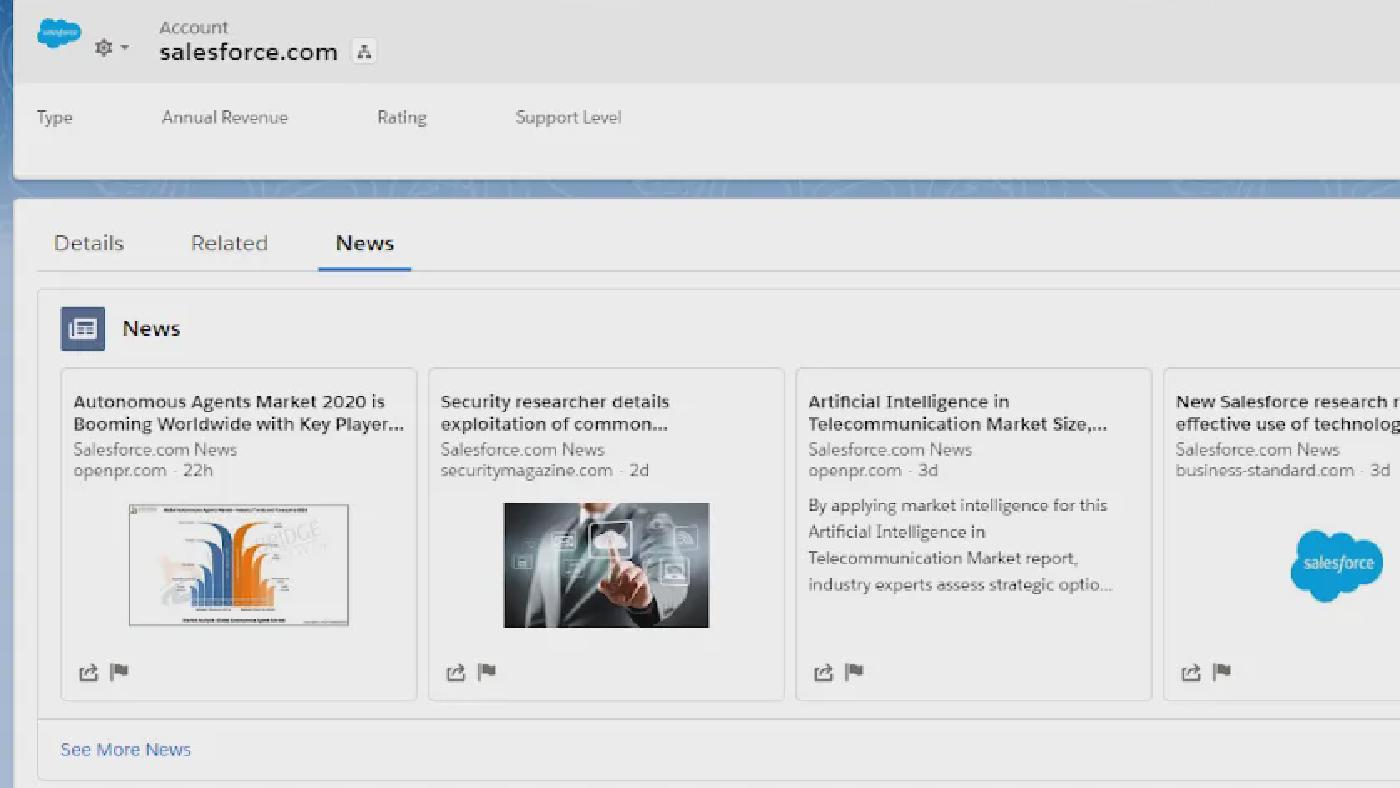Share the Autonomous Agents Market article

88,672
